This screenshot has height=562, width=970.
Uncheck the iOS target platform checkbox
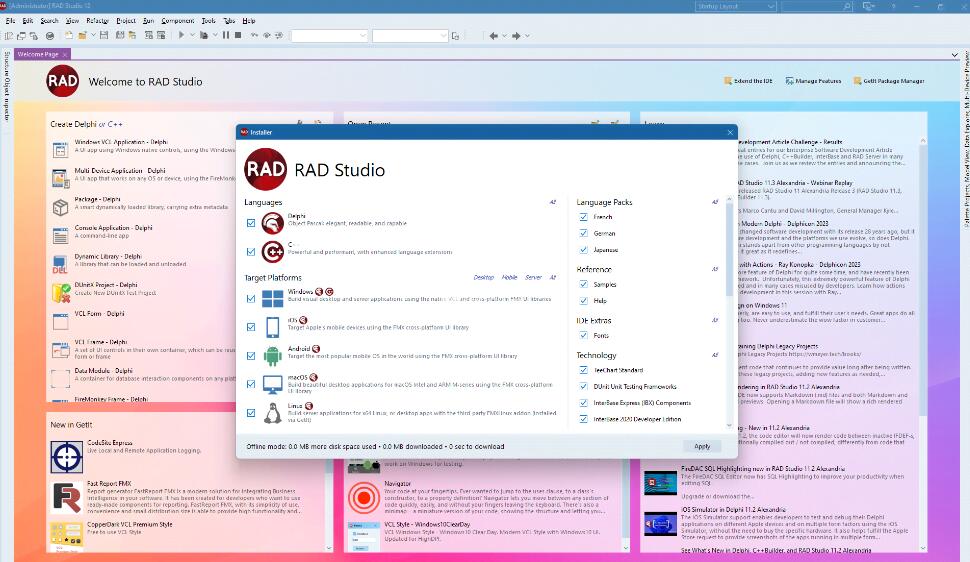click(251, 327)
